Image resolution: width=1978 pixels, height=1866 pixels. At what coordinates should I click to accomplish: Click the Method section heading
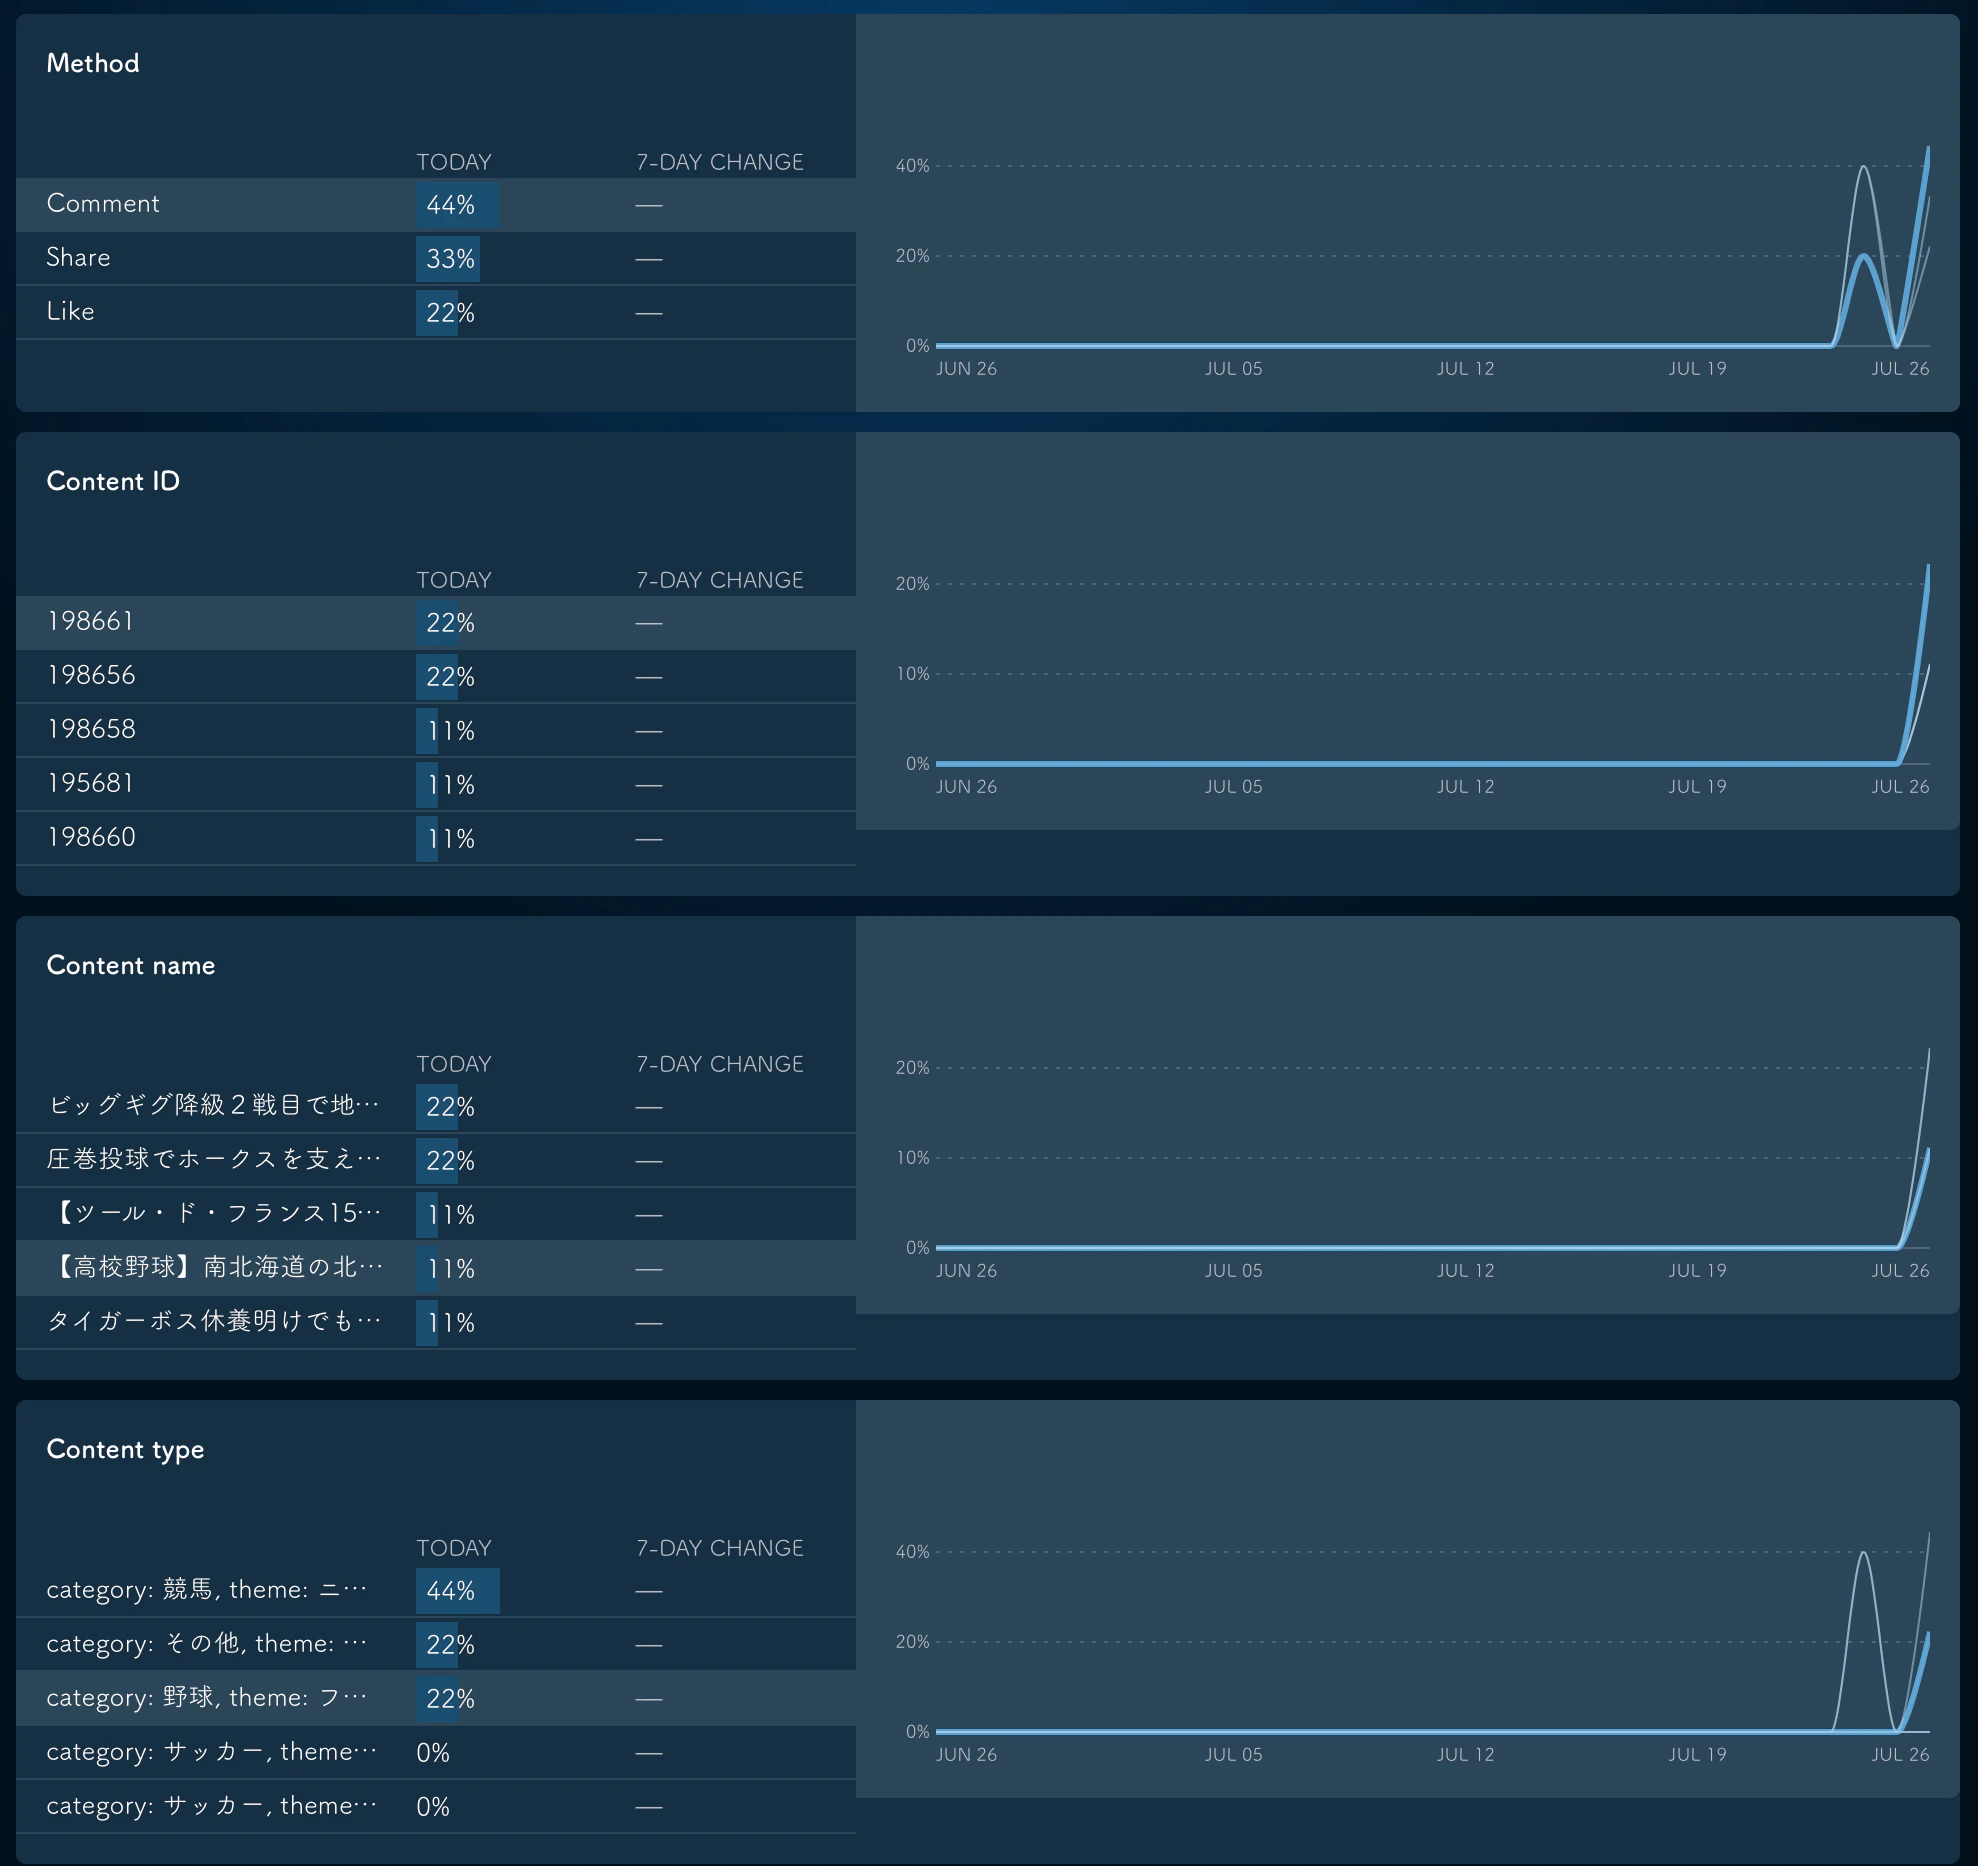(x=93, y=63)
